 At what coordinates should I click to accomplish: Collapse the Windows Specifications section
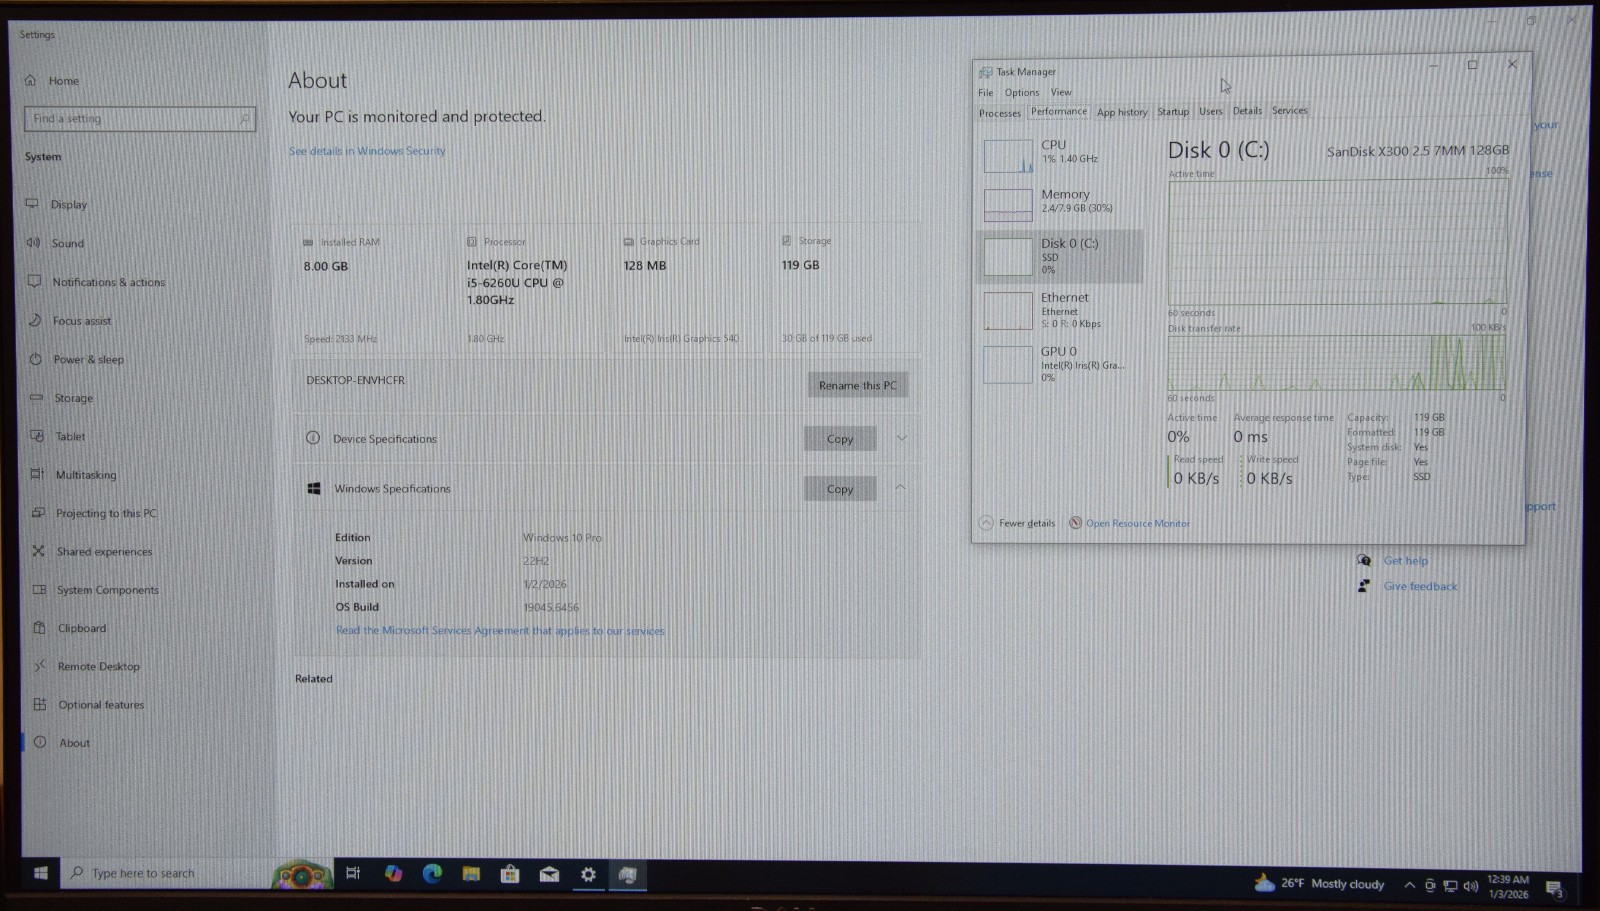pos(901,488)
